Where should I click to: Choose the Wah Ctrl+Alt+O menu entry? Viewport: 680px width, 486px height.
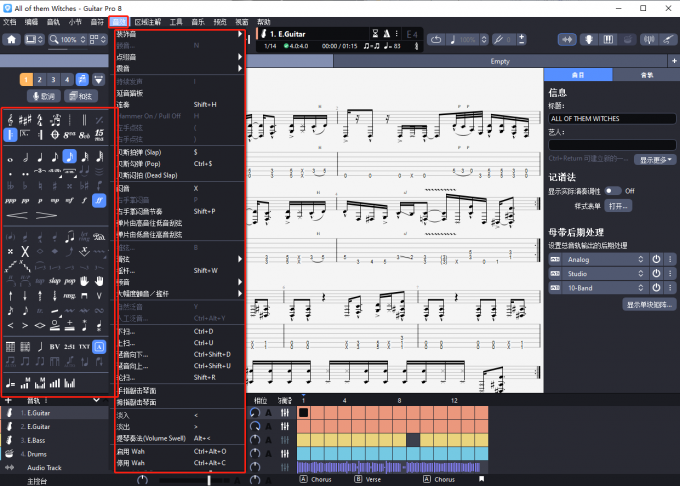pos(180,451)
